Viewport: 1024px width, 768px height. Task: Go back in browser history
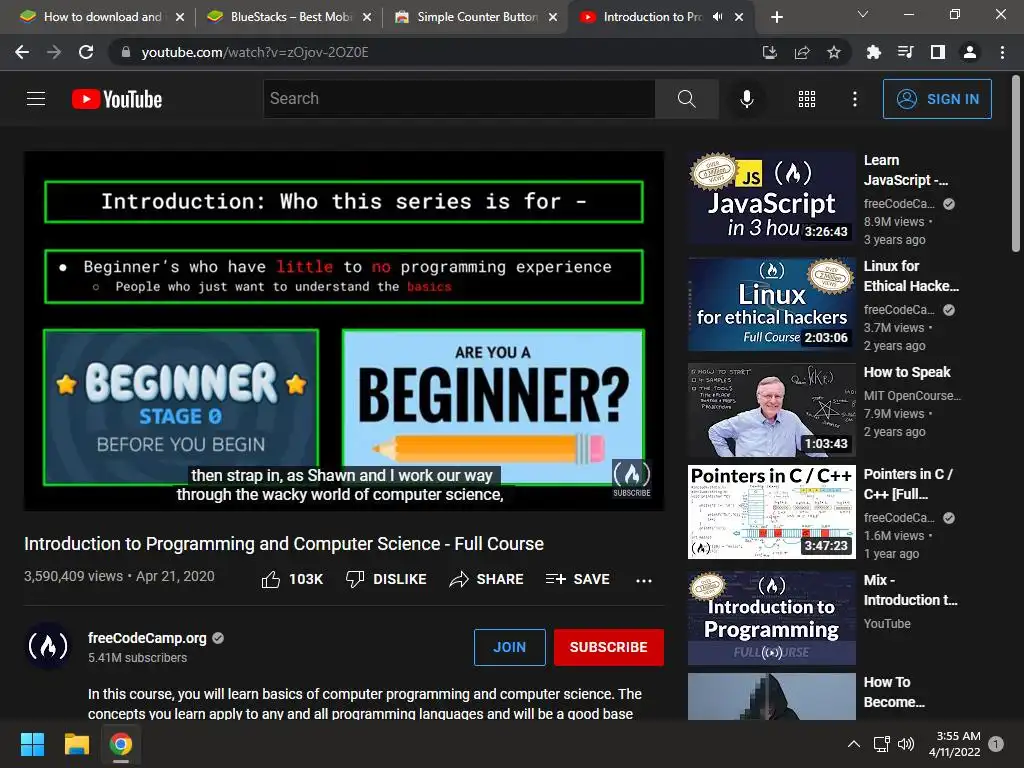tap(22, 52)
